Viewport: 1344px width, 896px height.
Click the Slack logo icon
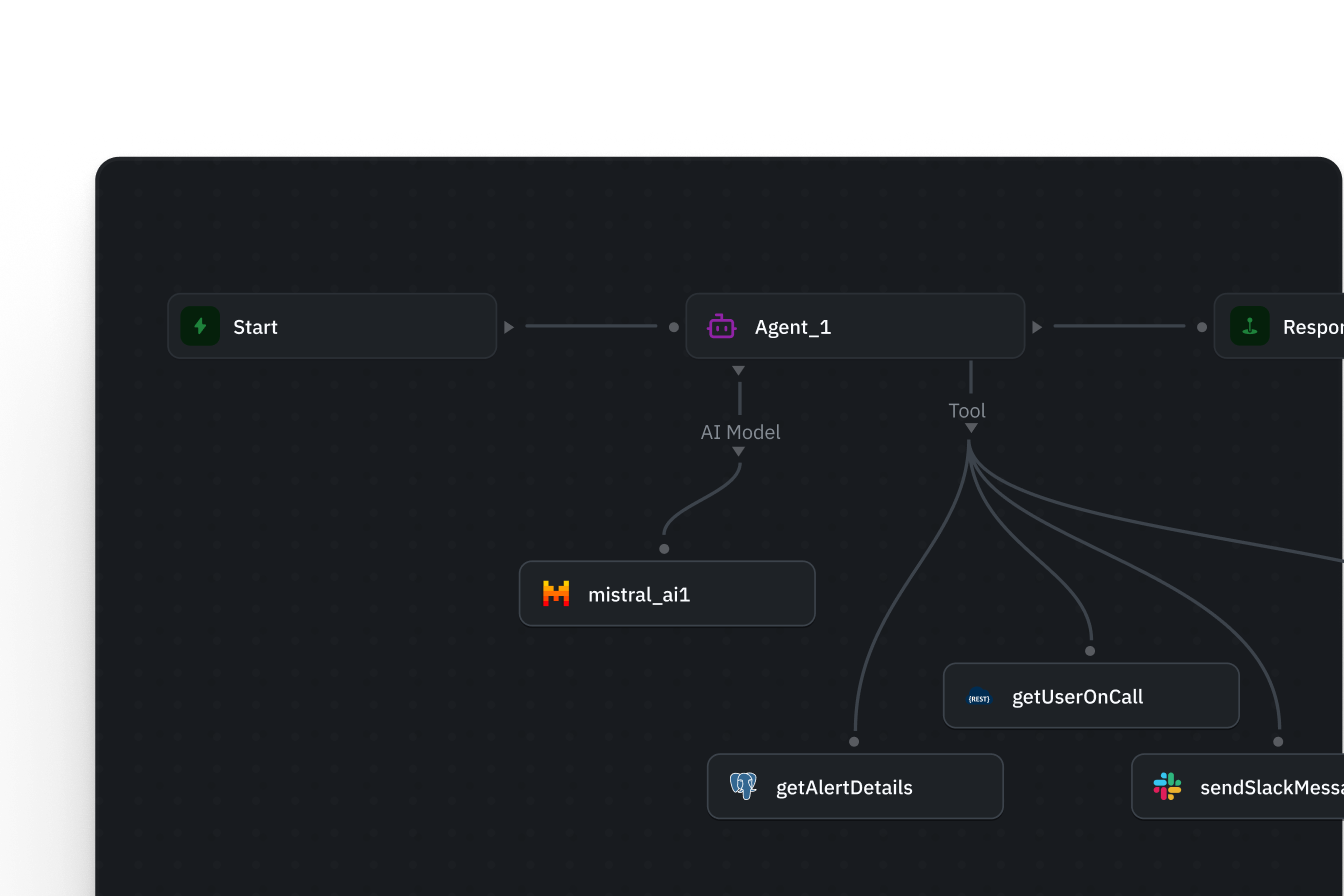[1167, 786]
